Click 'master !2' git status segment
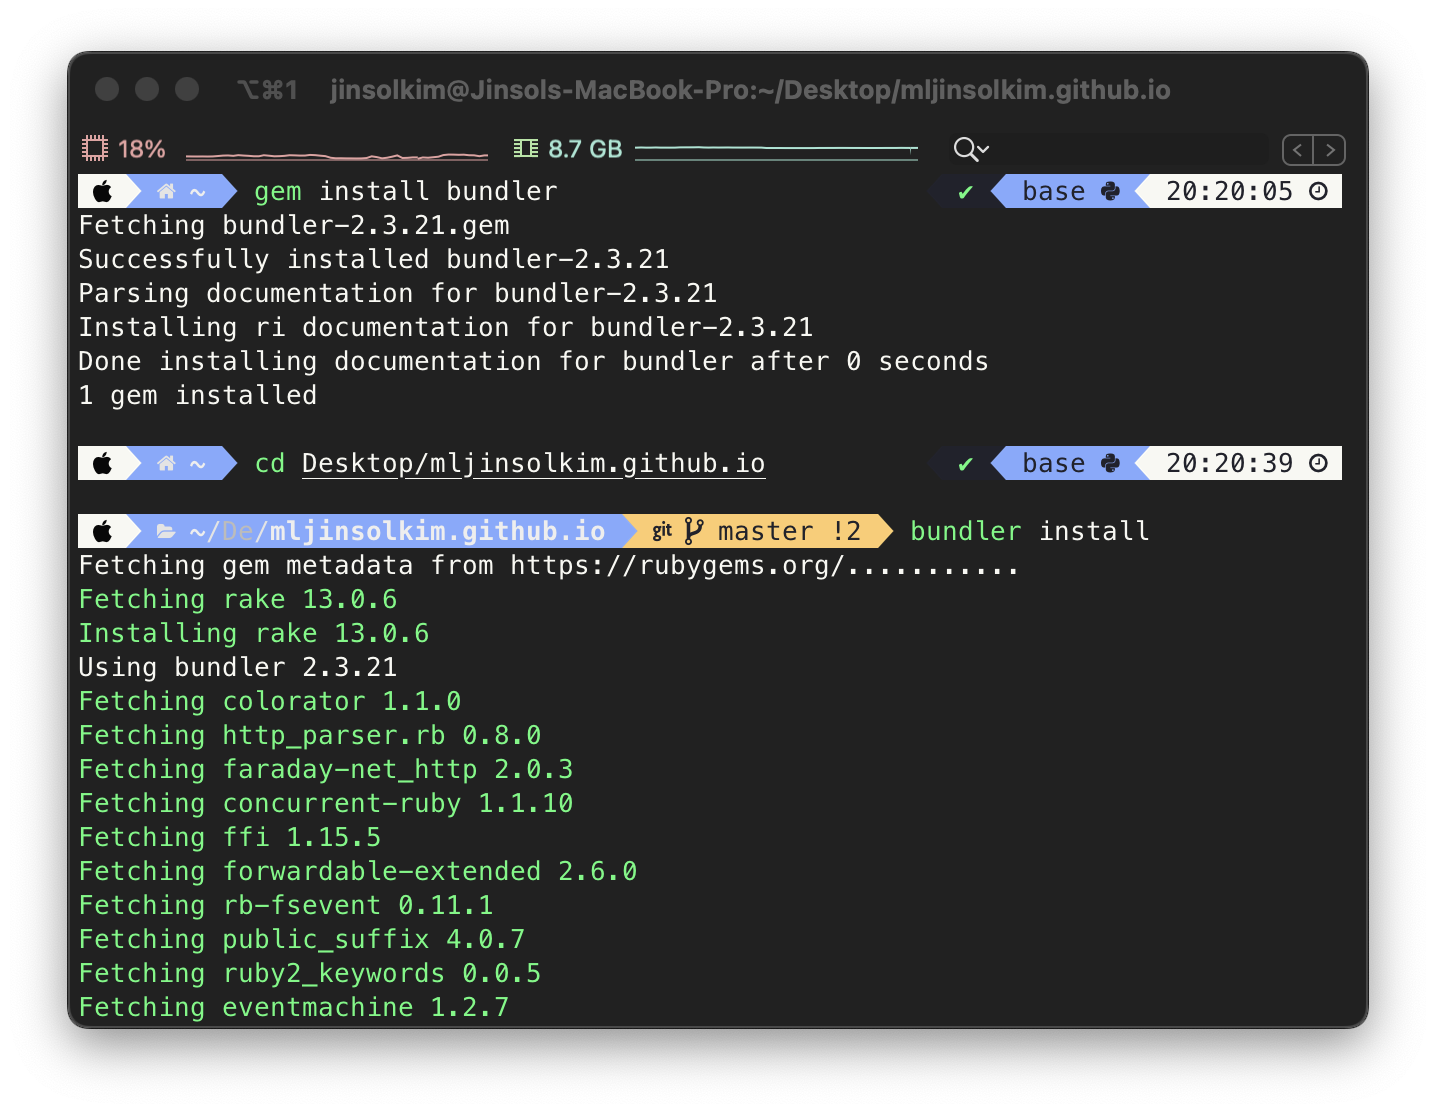 tap(789, 531)
